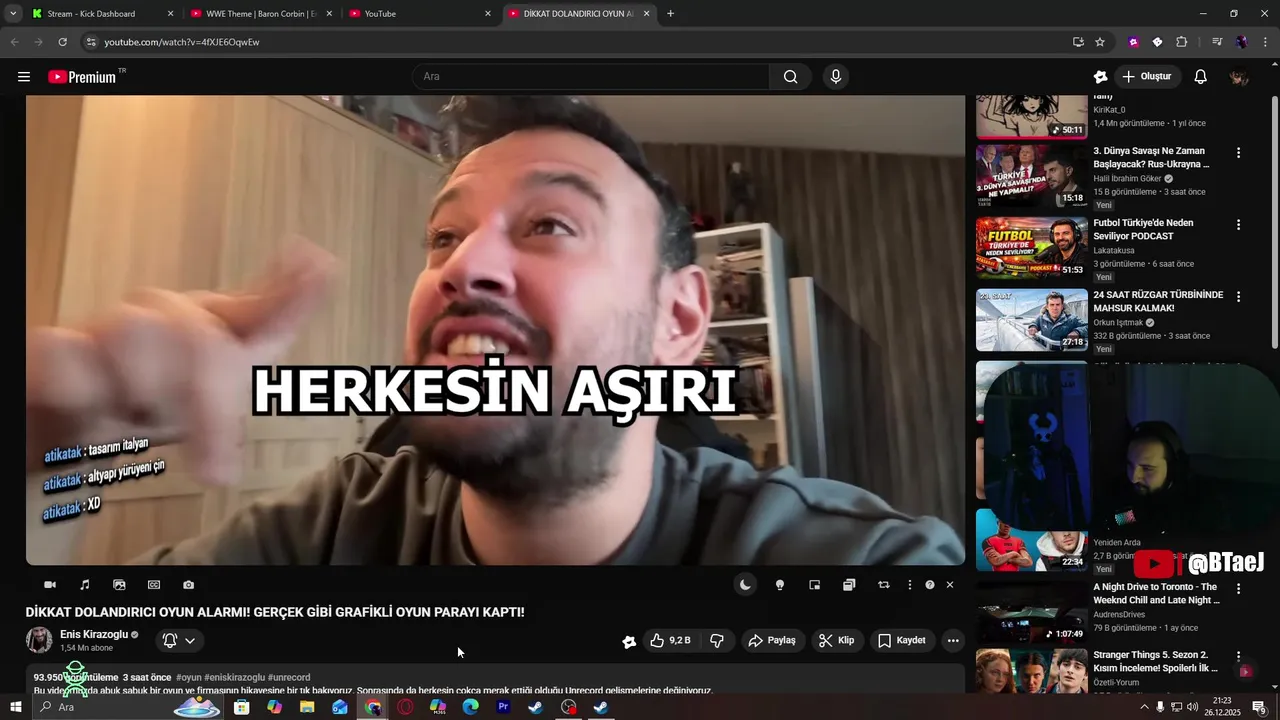Create a clip using the Klip button
1280x720 pixels.
(836, 640)
